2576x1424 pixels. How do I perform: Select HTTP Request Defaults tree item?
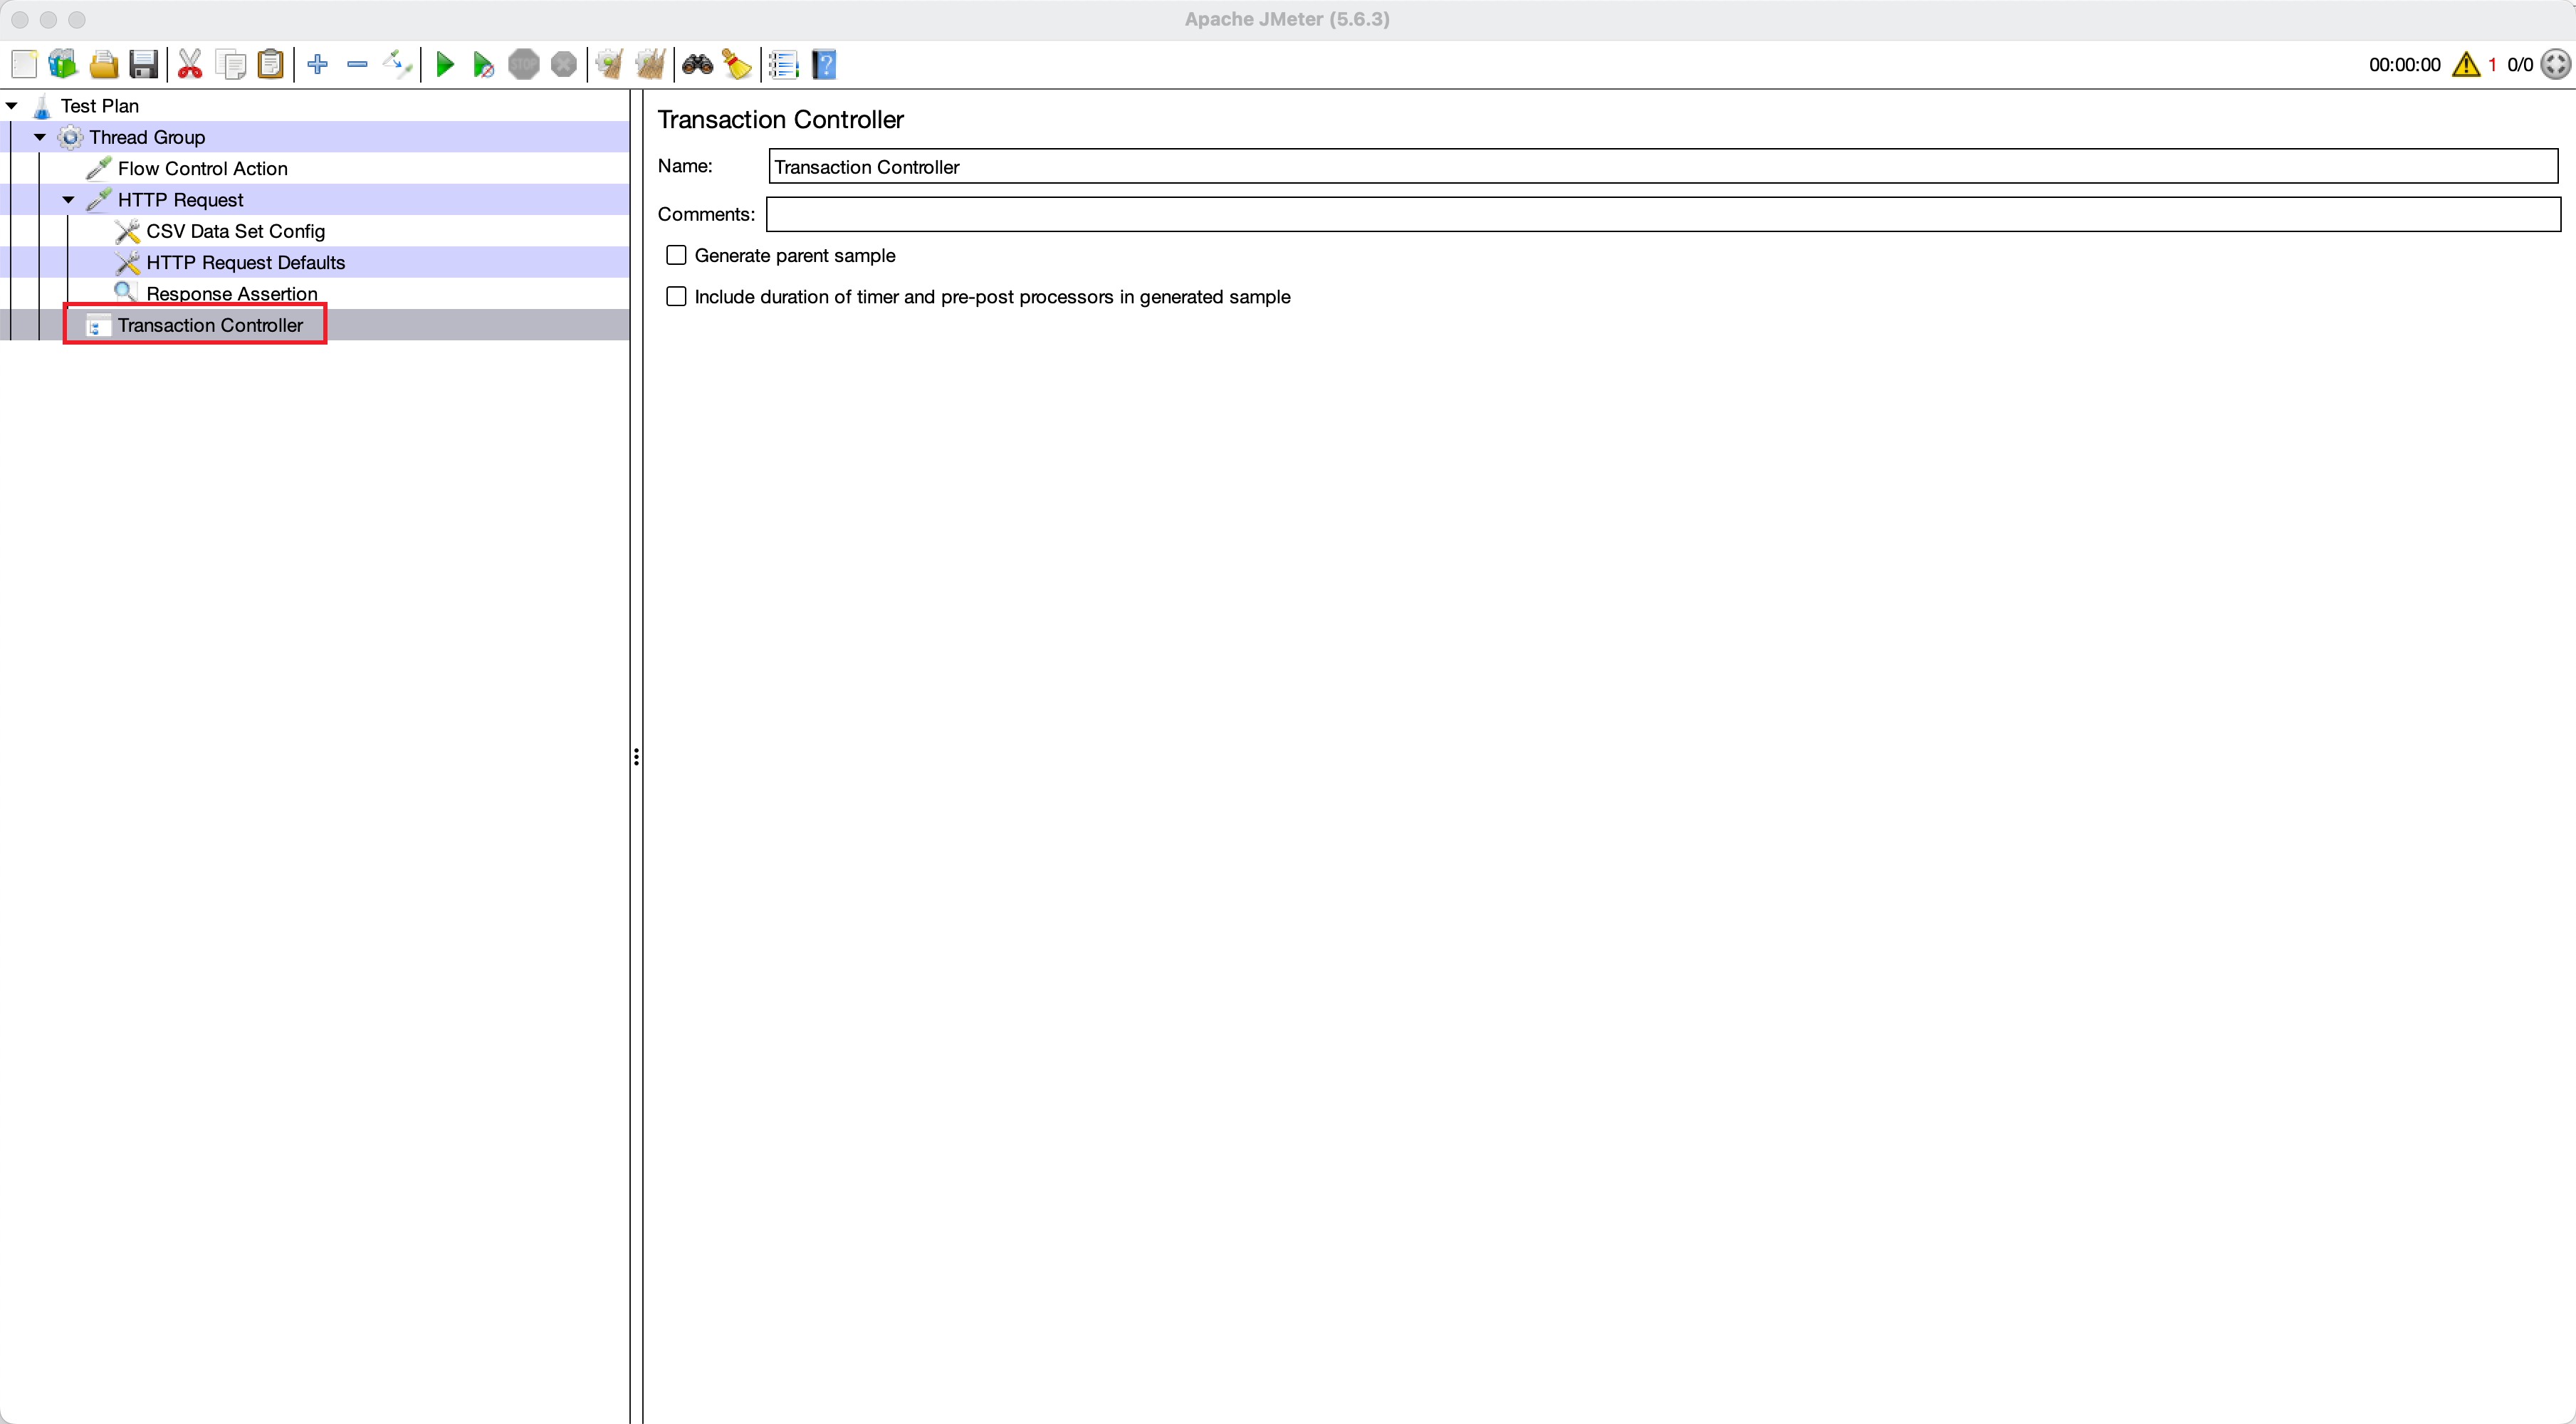[x=246, y=263]
